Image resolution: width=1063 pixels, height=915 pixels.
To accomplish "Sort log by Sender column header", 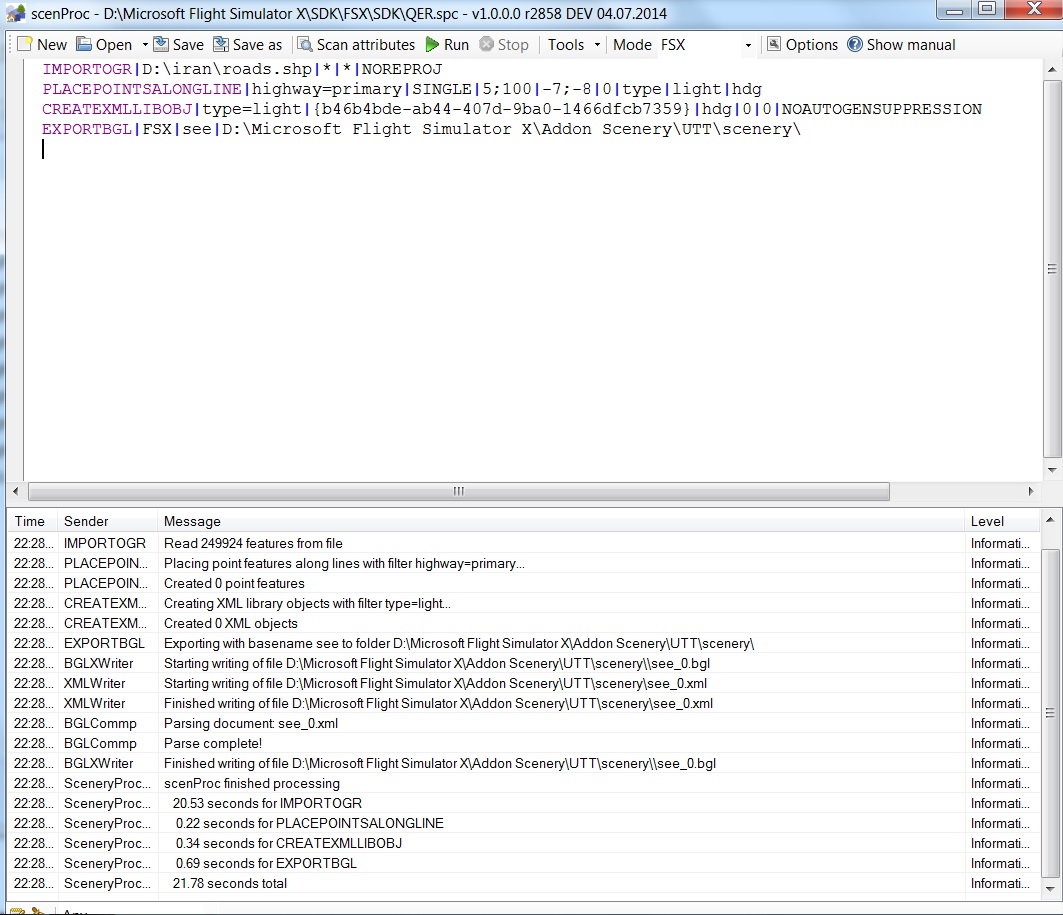I will coord(107,521).
